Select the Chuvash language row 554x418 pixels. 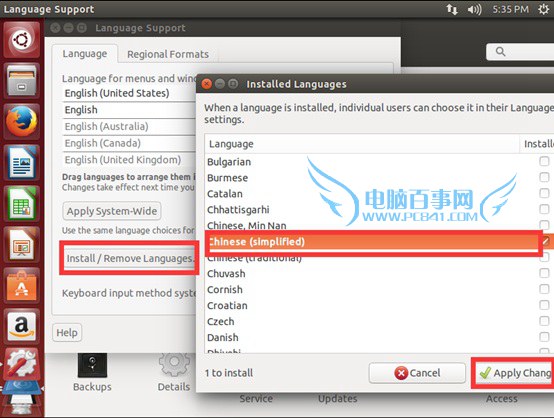[379, 273]
